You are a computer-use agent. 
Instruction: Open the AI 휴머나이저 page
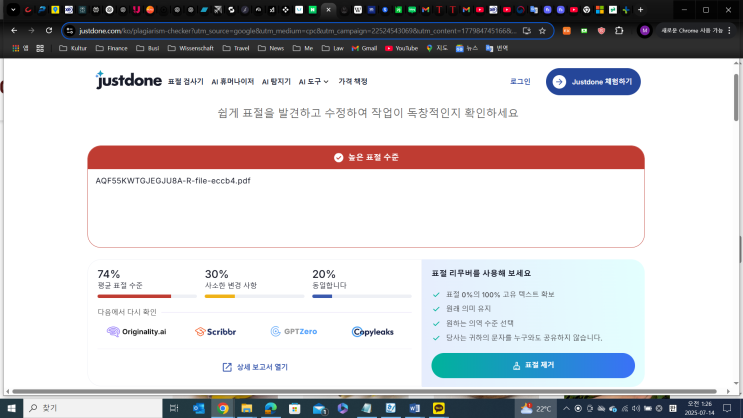point(233,82)
